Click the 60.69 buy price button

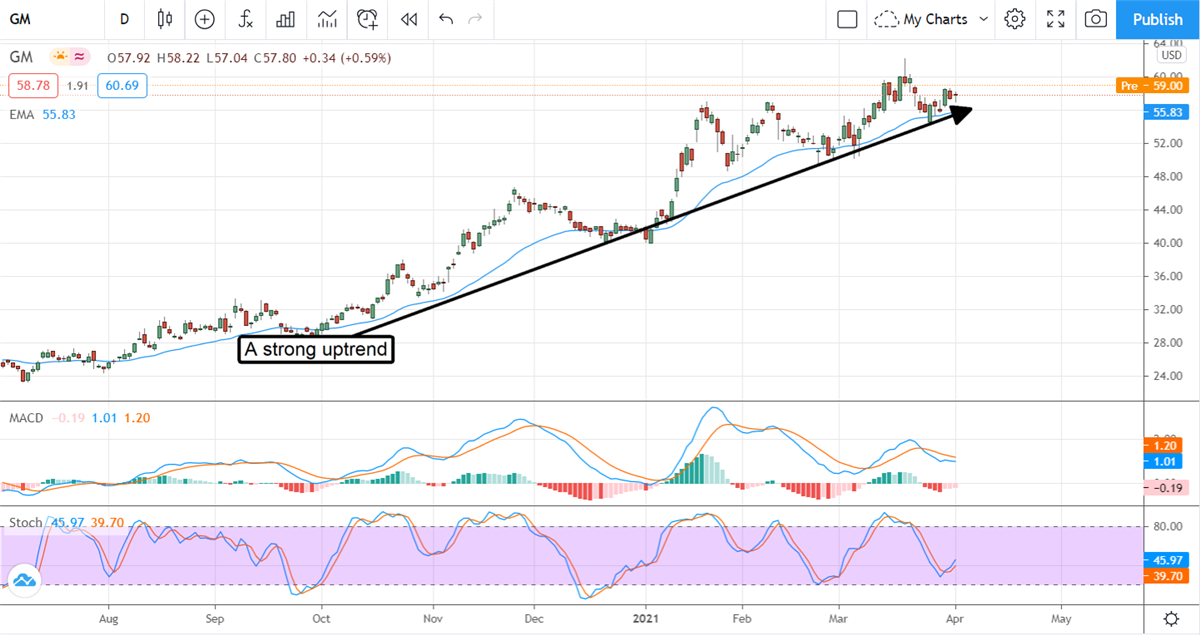pos(122,86)
